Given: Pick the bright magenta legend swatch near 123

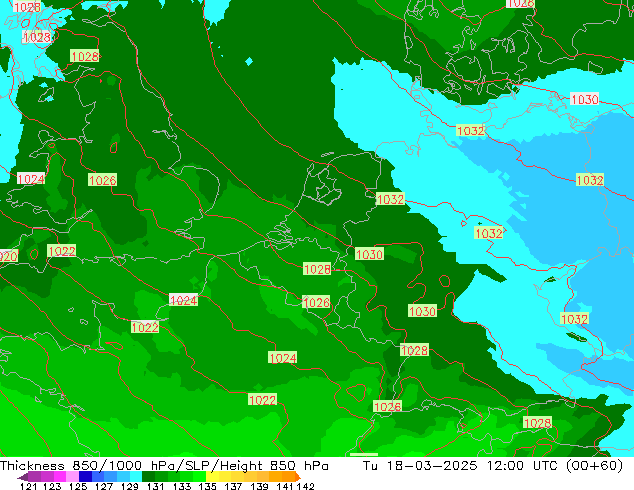Looking at the screenshot, I should [x=59, y=476].
